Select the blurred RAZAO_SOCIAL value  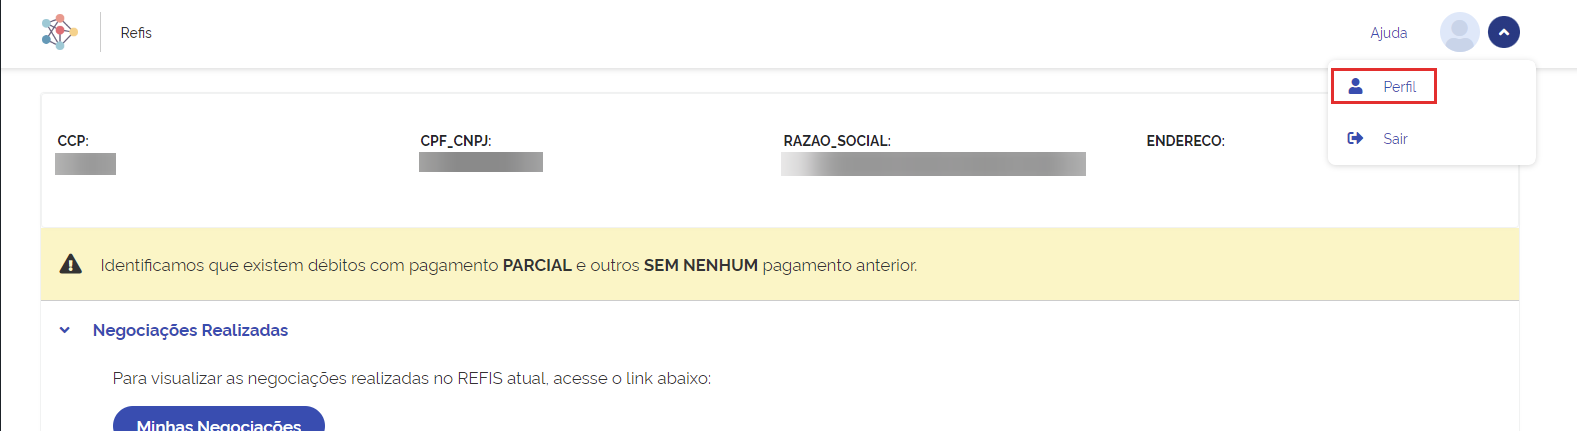933,164
